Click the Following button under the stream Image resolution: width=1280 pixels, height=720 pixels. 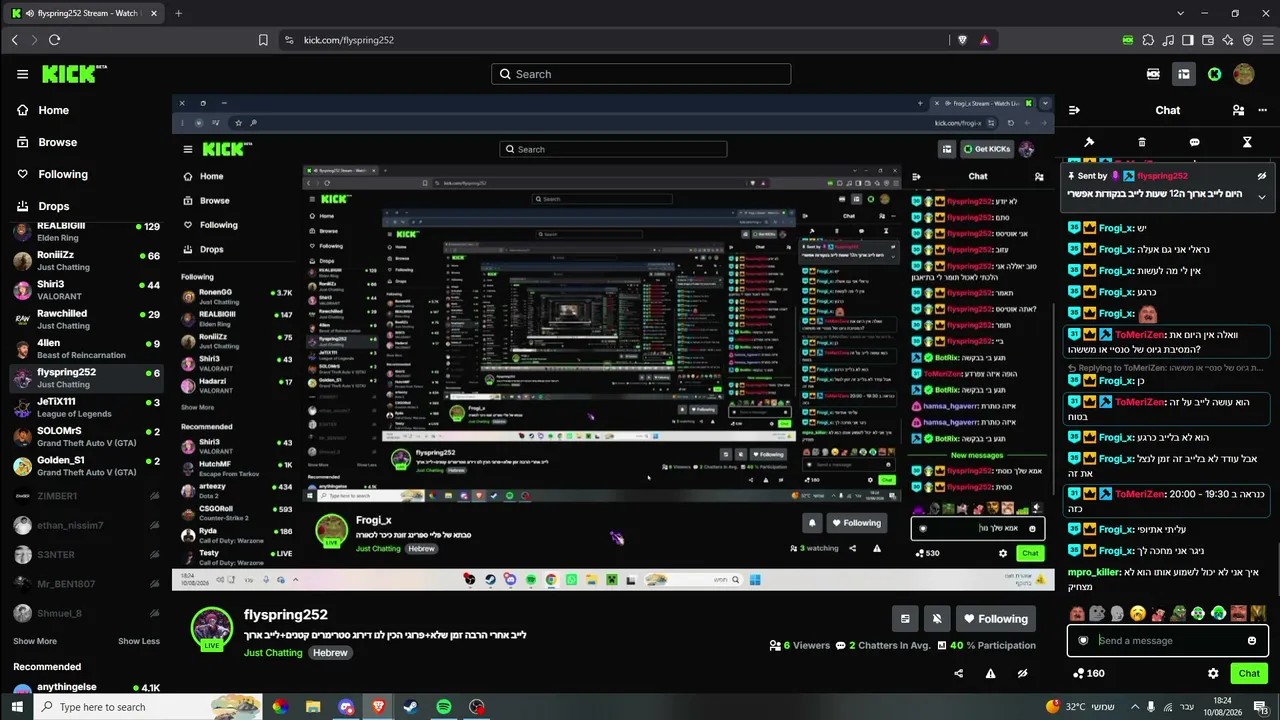click(x=994, y=619)
